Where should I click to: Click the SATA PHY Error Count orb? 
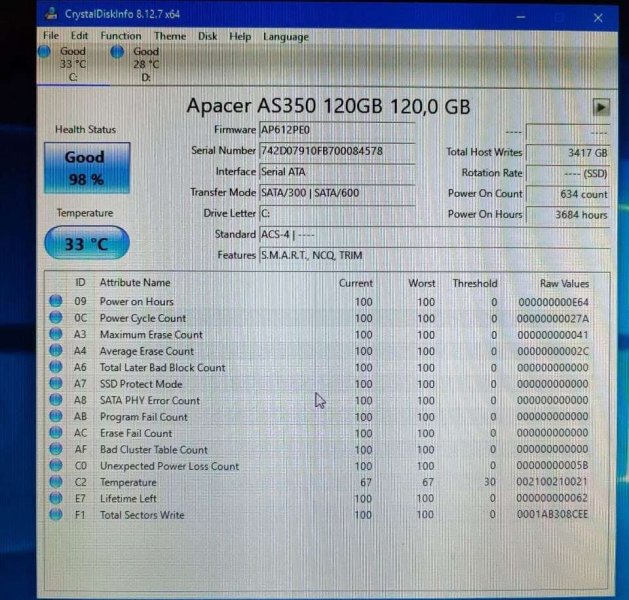[x=55, y=400]
